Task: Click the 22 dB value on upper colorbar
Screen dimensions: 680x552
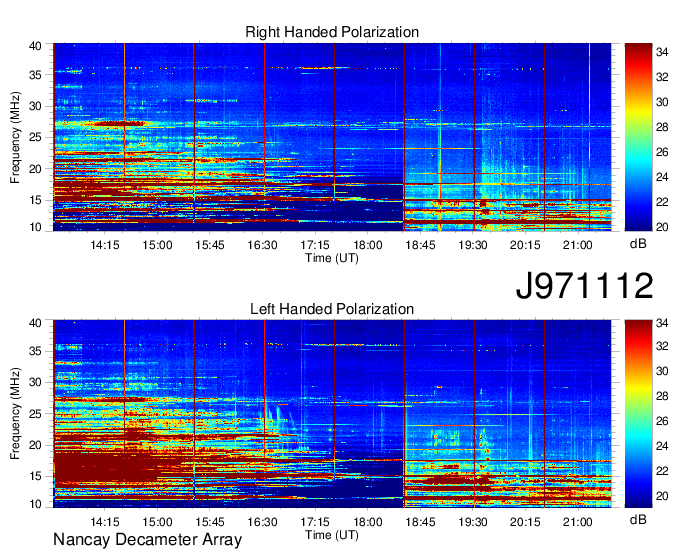Action: point(662,202)
